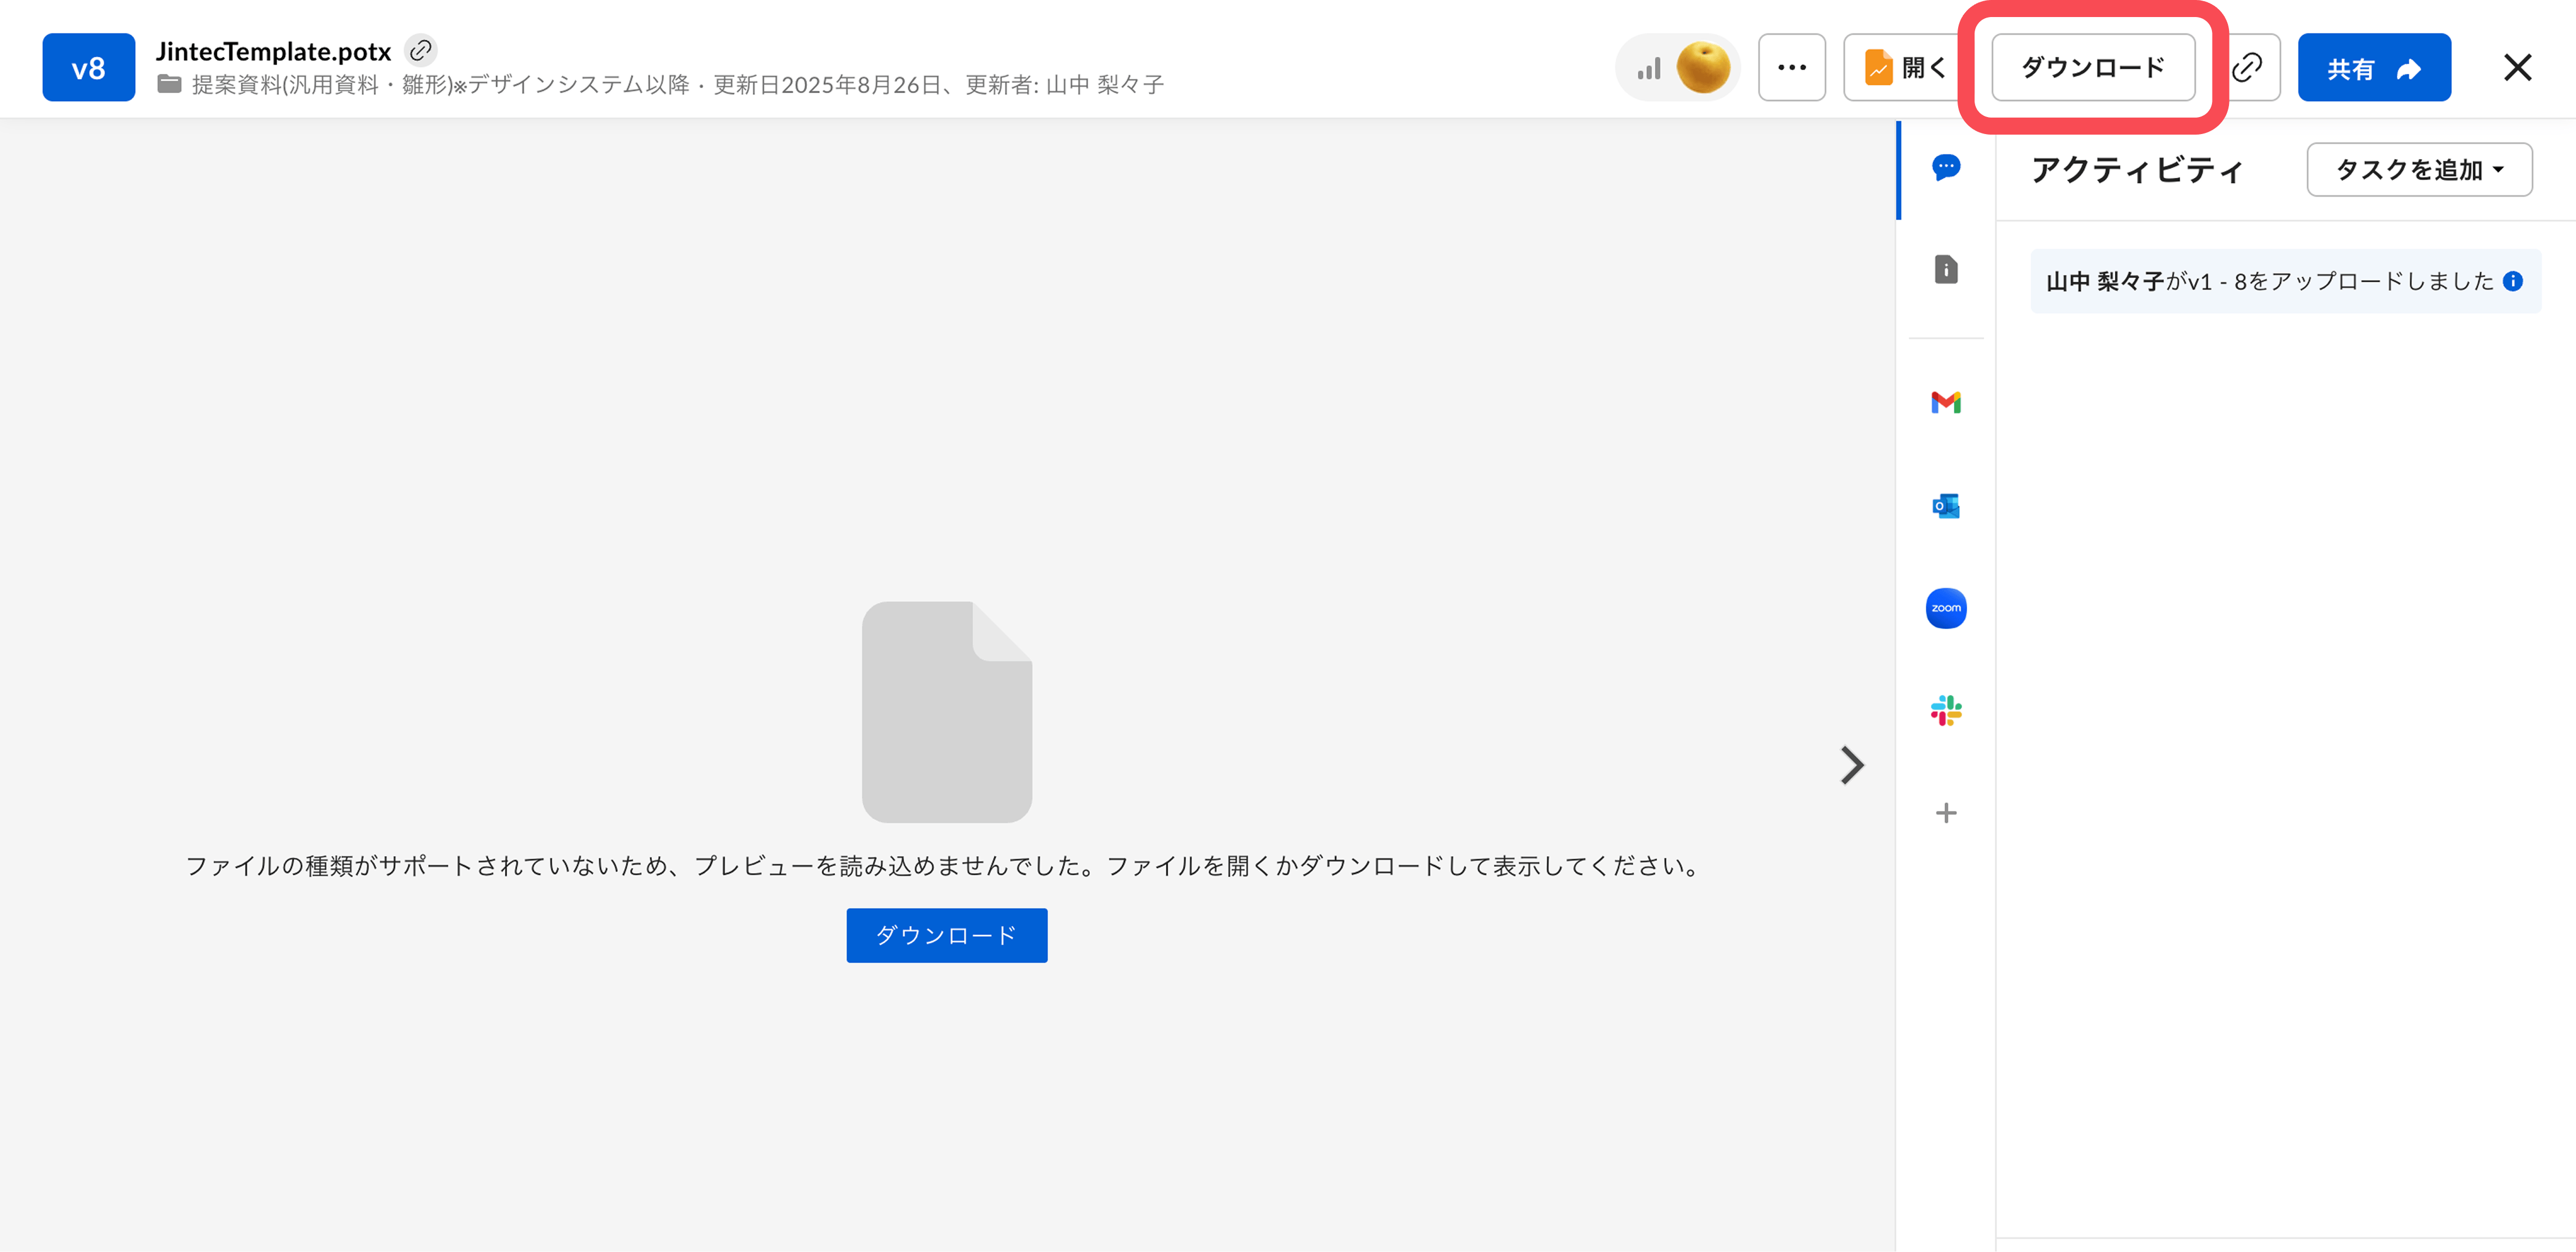
Task: Click the Slack integration icon
Action: coord(1945,711)
